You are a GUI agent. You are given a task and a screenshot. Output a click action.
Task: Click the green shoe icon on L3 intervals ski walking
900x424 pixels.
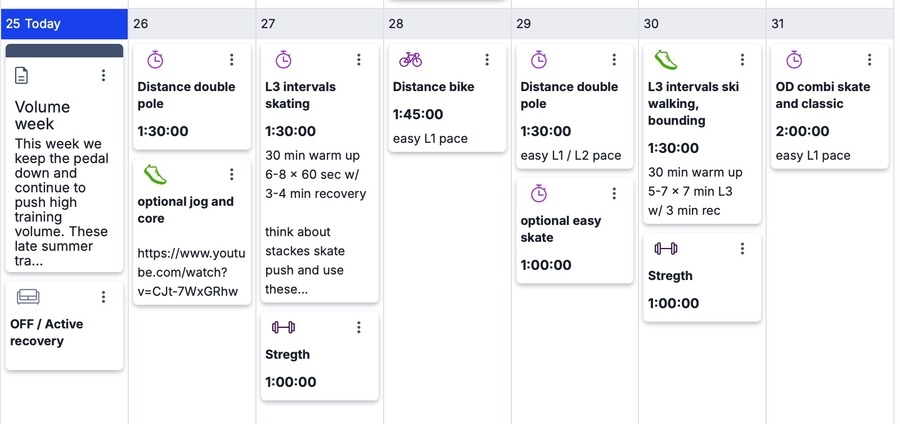(665, 60)
